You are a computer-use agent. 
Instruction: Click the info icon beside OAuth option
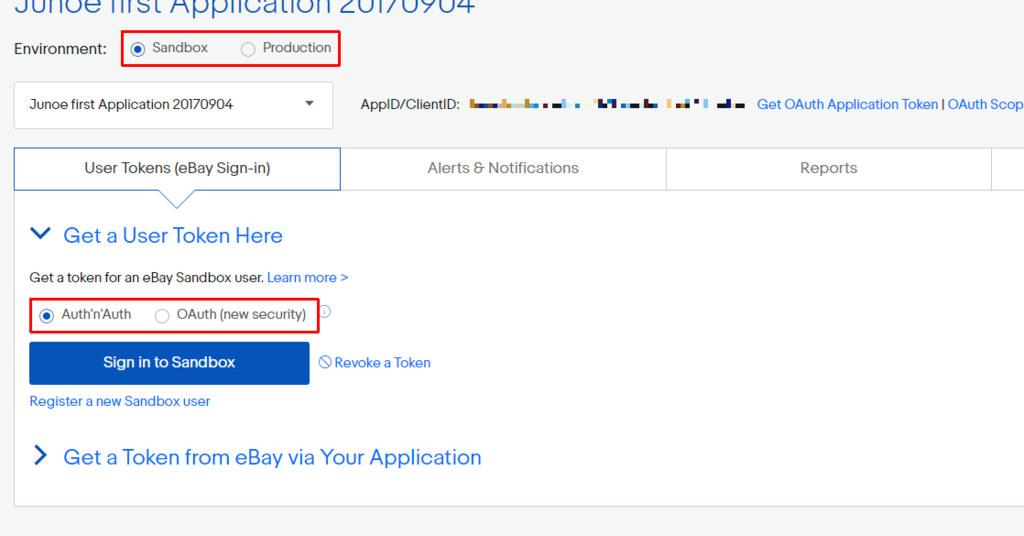(325, 312)
